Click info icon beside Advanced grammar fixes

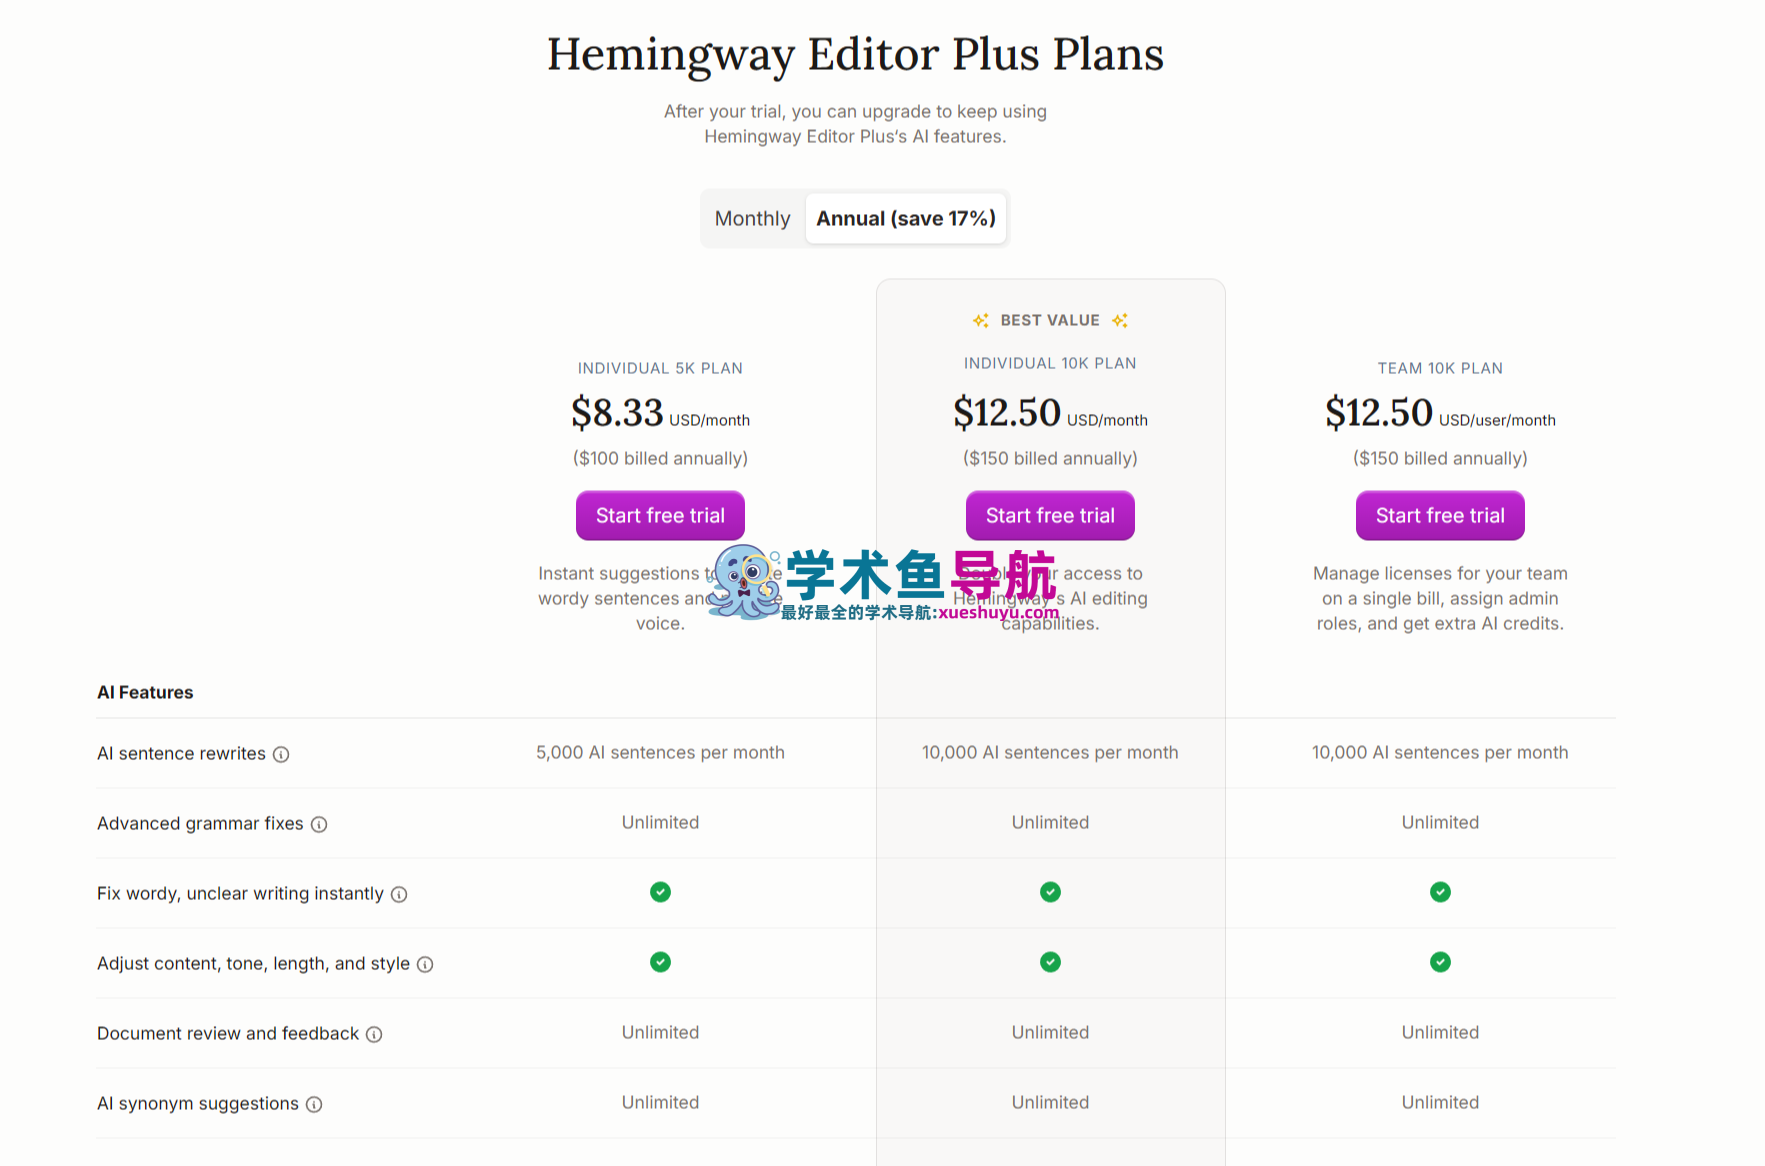click(x=320, y=824)
